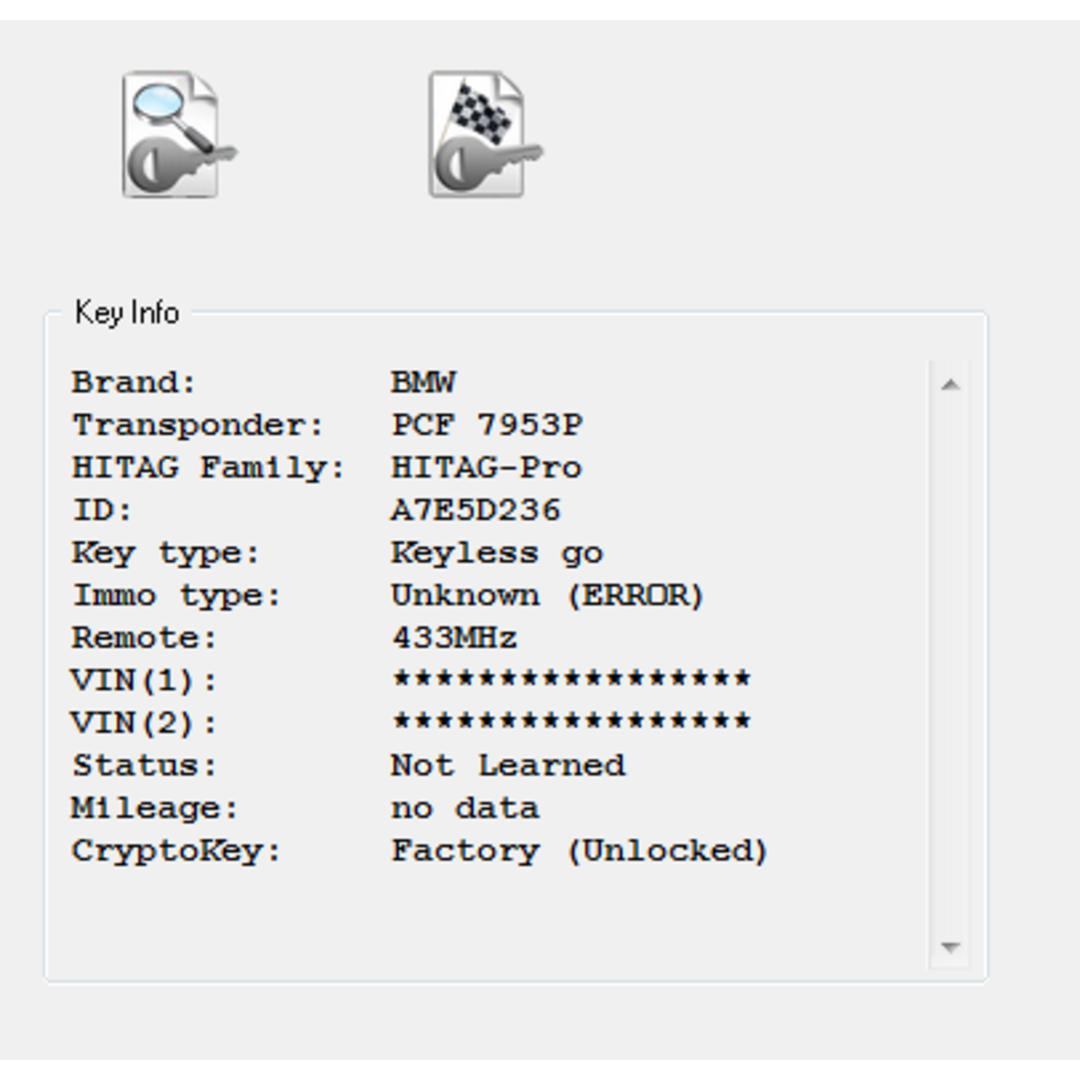Click the CryptoKey: field label
1080x1080 pixels.
coord(177,851)
